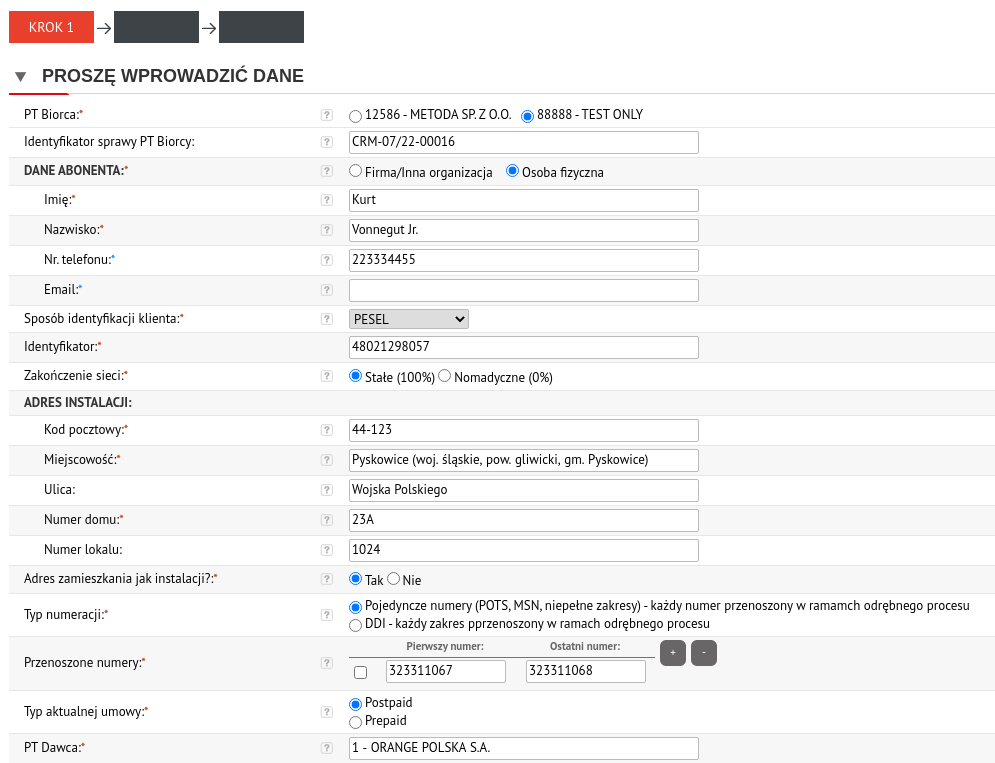This screenshot has height=763, width=995.
Task: Focus Ostatni numer field 323311068
Action: coord(586,671)
